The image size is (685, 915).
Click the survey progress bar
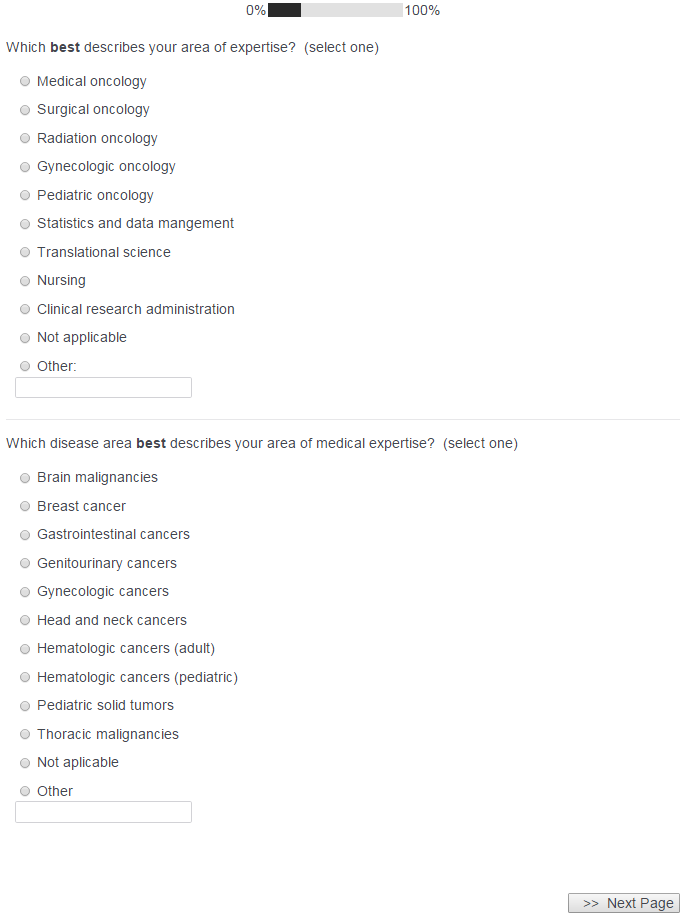click(335, 10)
